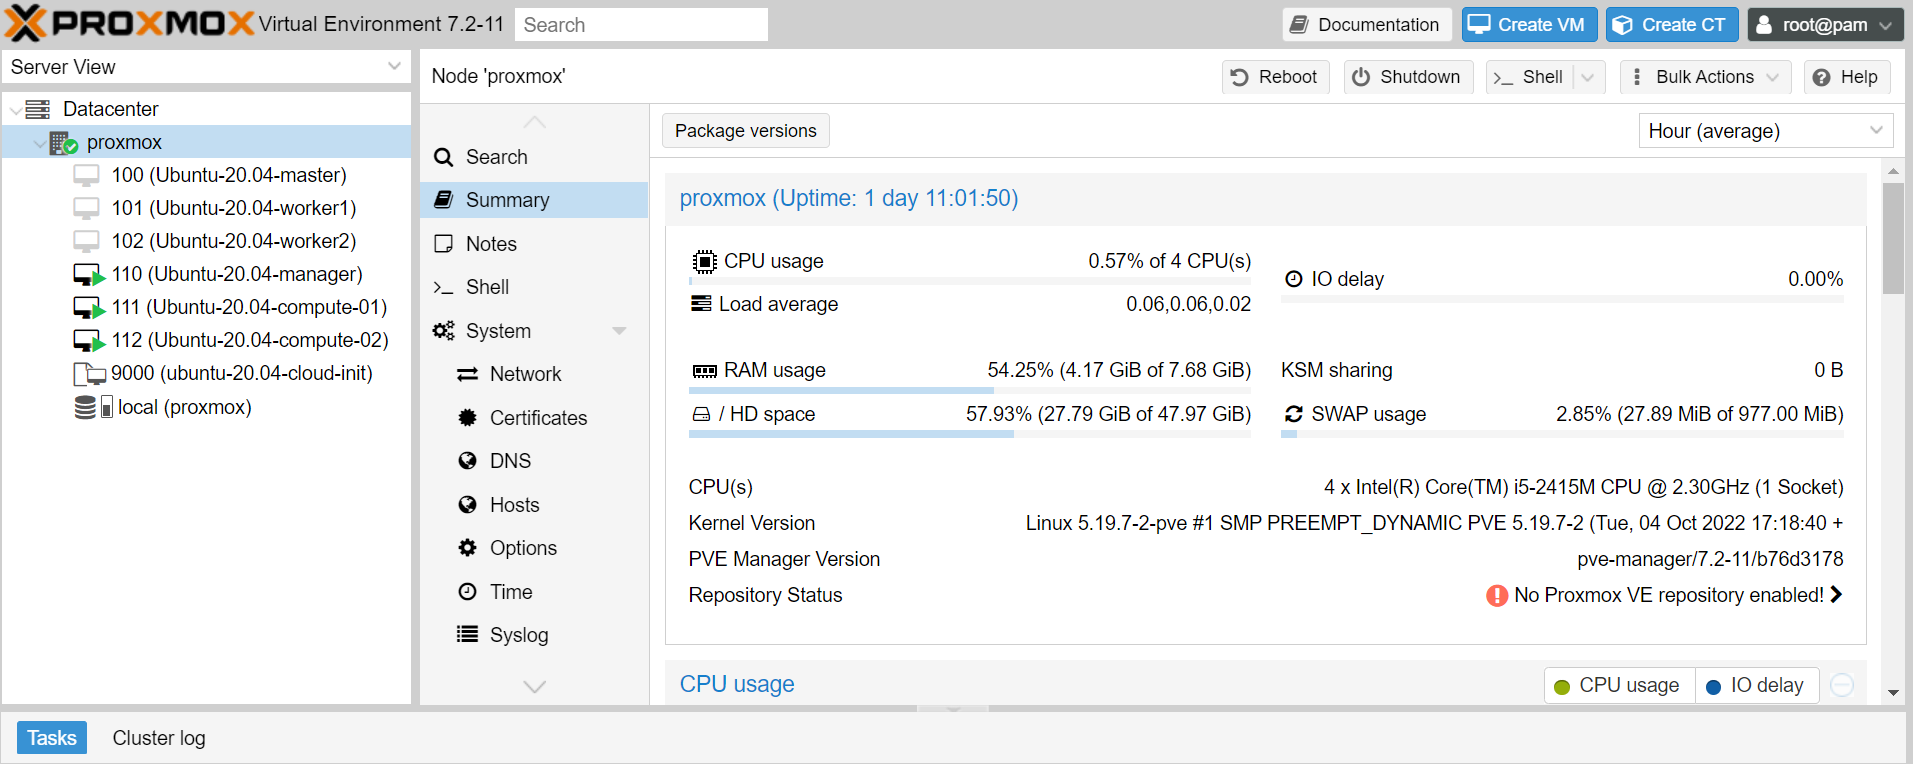The image size is (1913, 764).
Task: Open the Summary menu item
Action: pyautogui.click(x=534, y=200)
